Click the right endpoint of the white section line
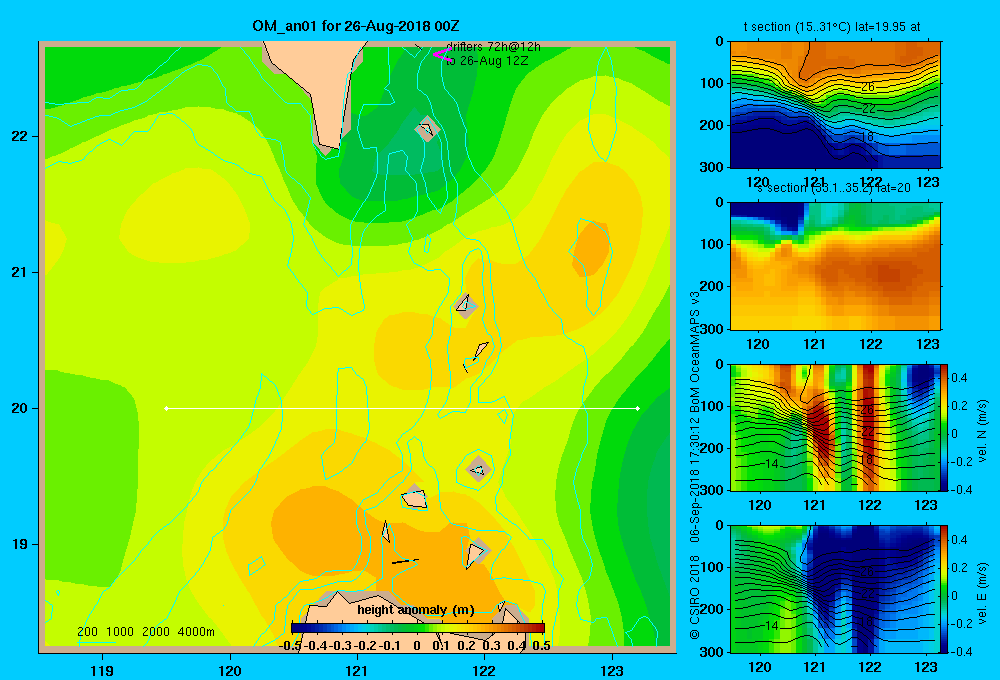 click(x=638, y=408)
